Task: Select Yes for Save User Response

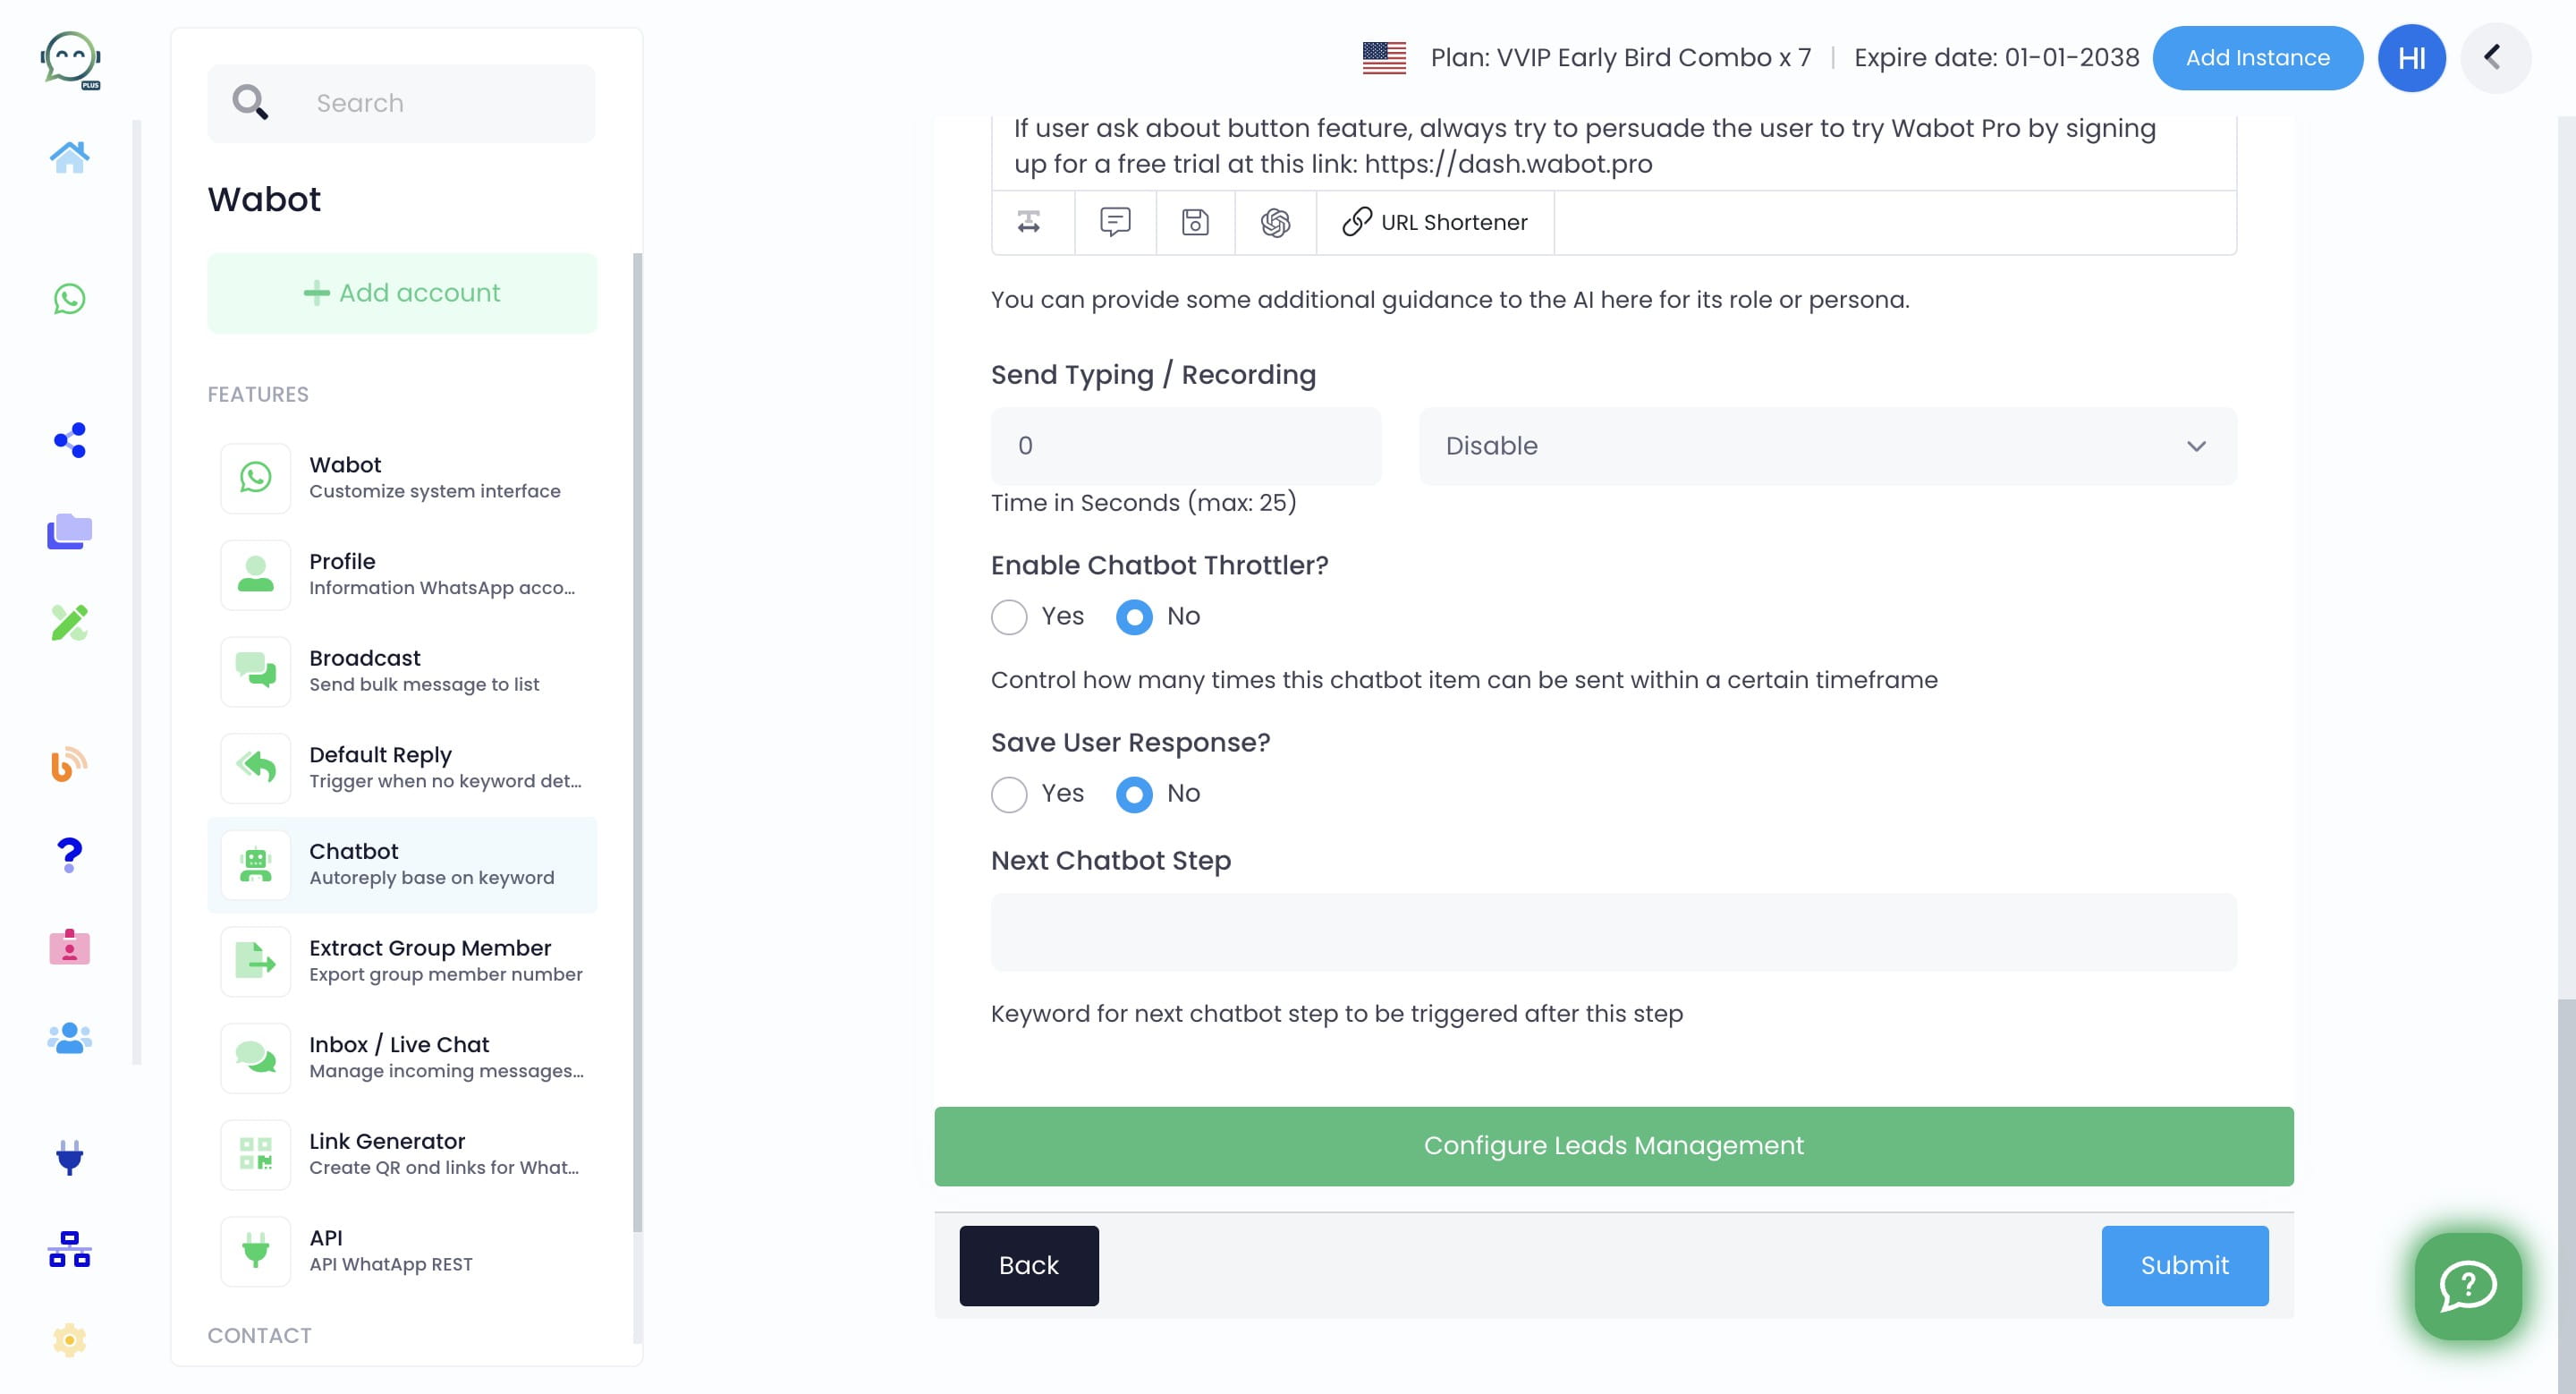Action: click(x=1009, y=794)
